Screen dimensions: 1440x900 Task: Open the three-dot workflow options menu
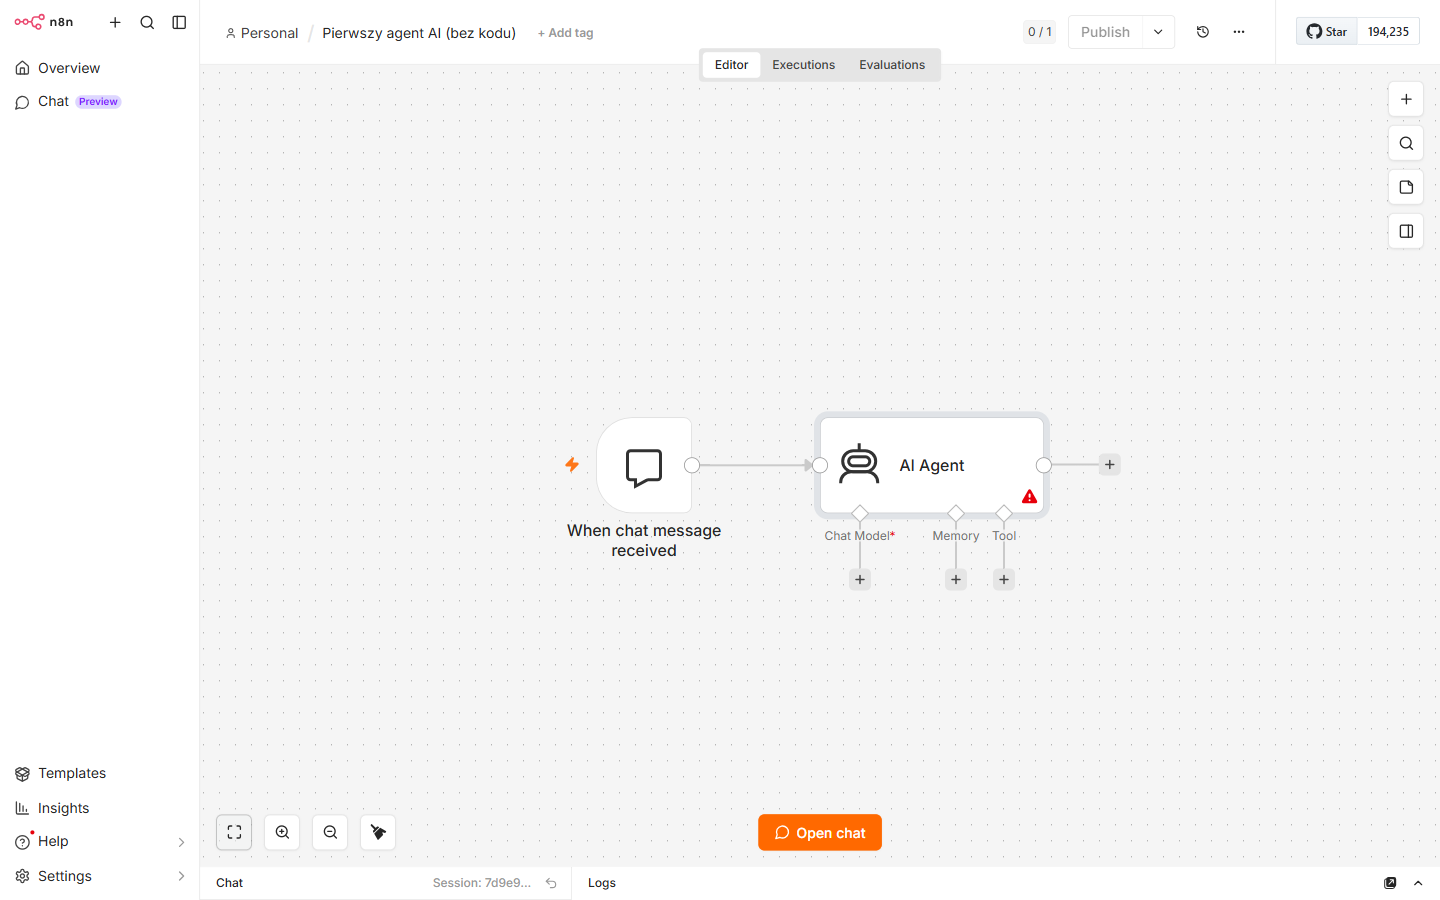(1239, 32)
